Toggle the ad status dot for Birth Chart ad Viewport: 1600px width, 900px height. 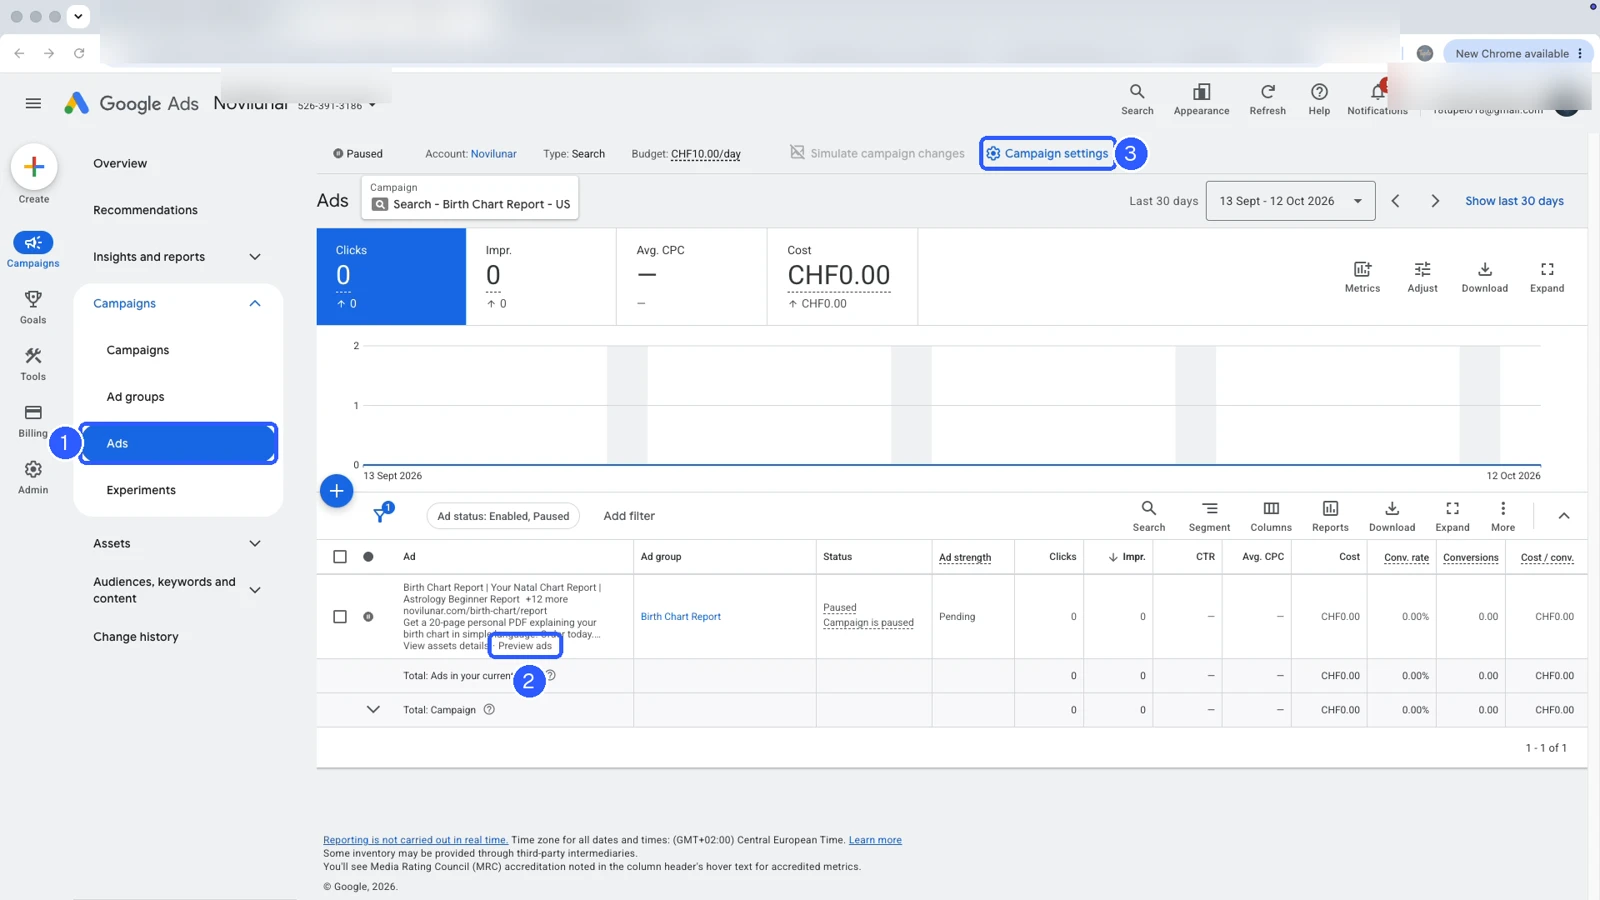(x=368, y=617)
